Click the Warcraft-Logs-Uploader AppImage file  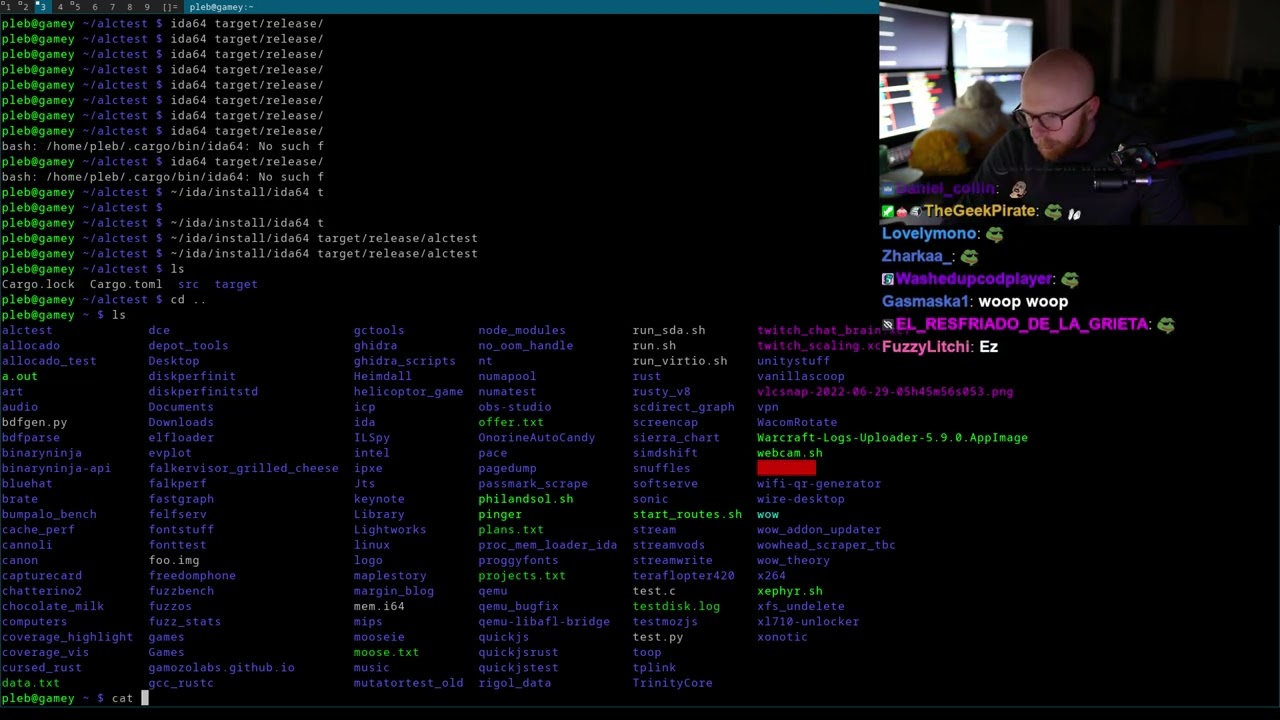[892, 437]
